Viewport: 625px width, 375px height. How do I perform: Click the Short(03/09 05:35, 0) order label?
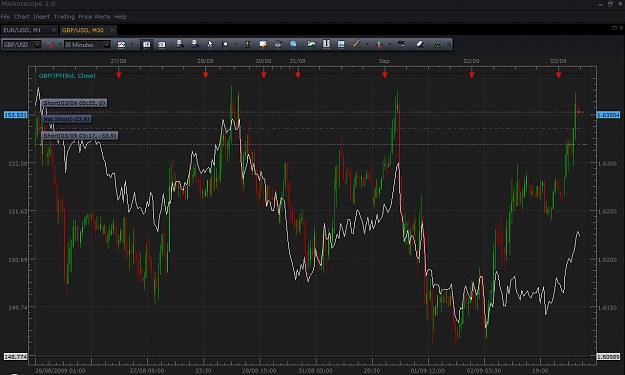coord(74,103)
